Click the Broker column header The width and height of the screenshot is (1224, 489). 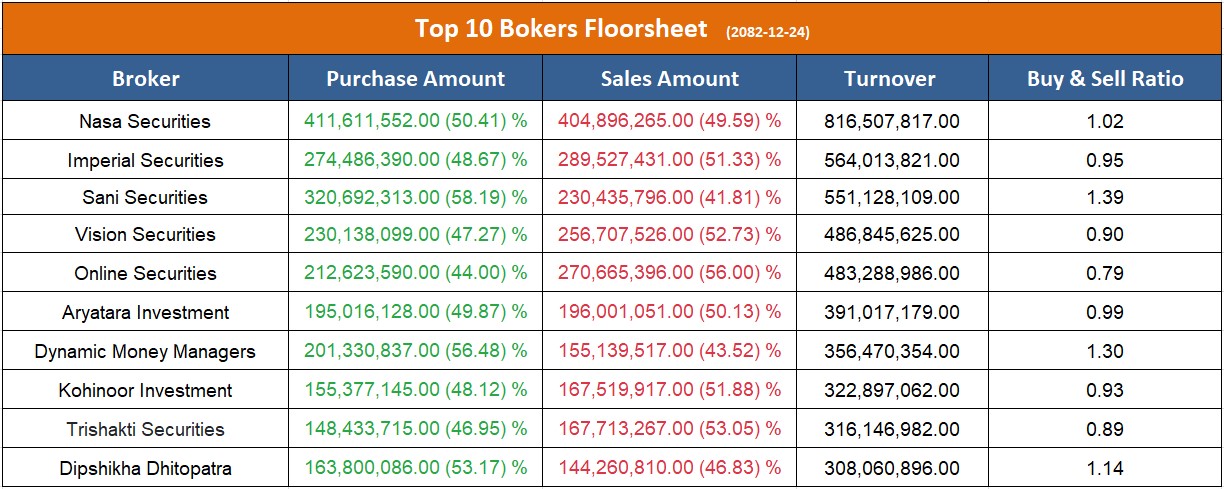tap(146, 79)
